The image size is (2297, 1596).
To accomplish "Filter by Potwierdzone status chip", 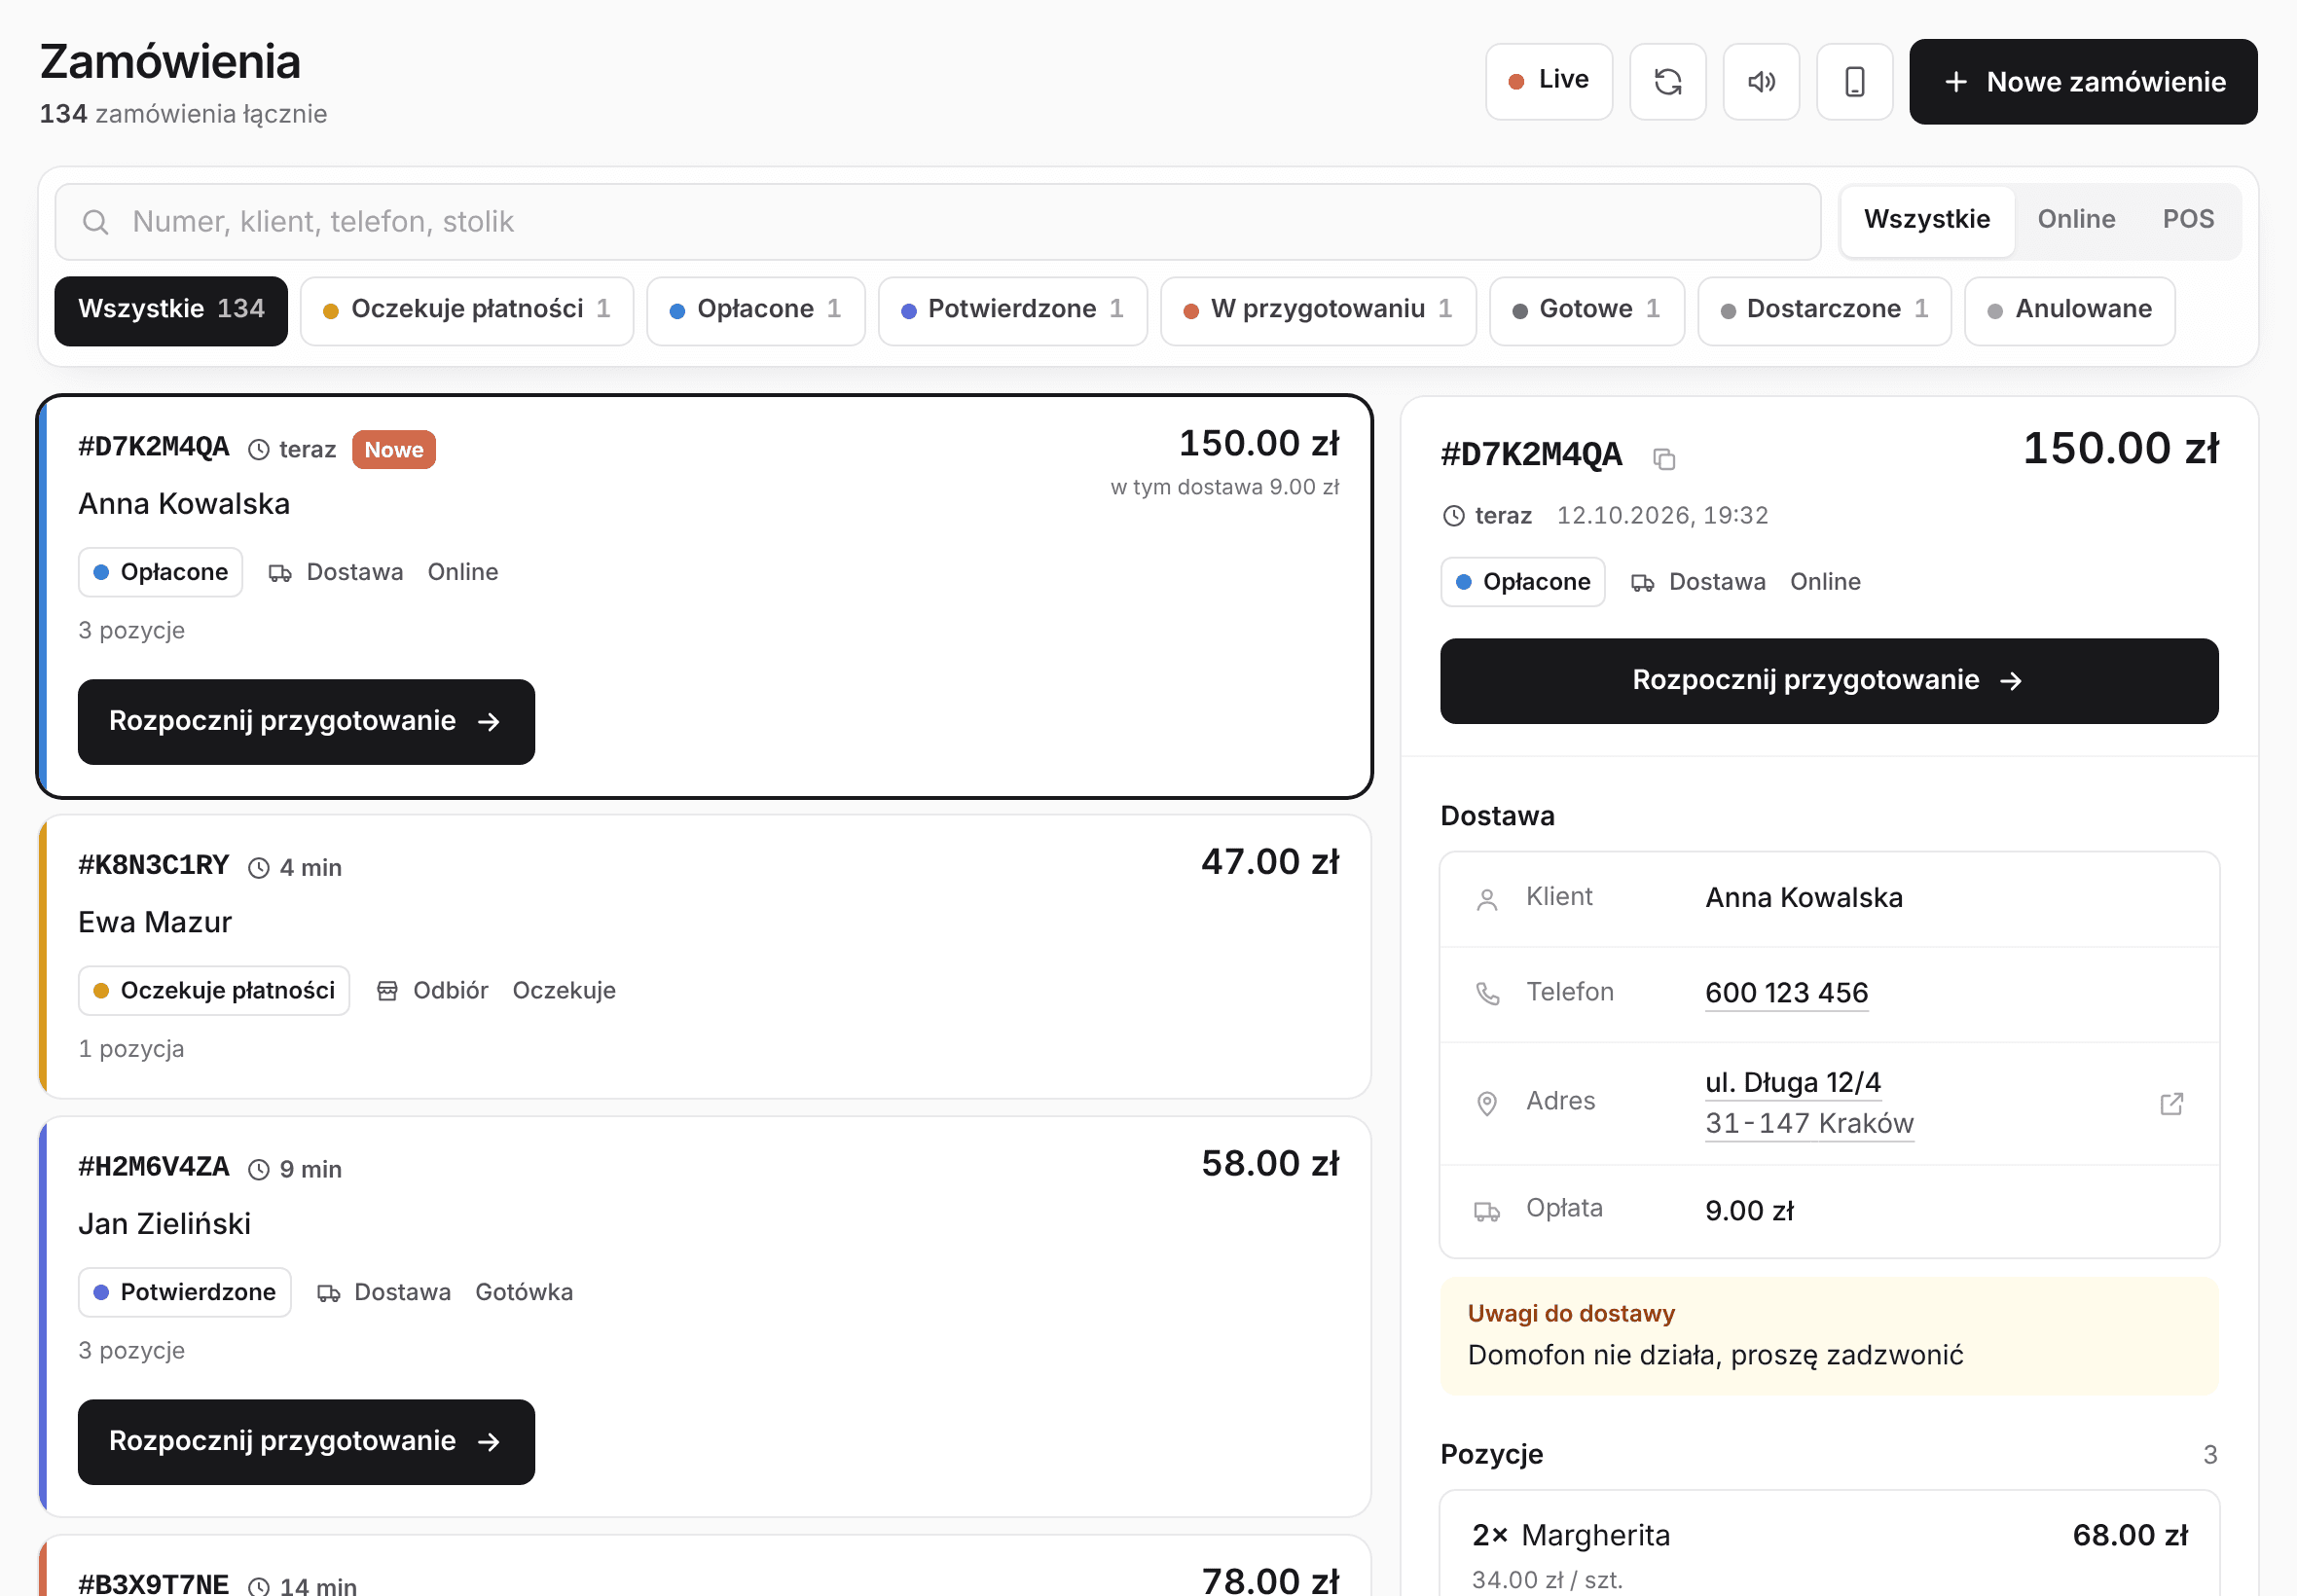I will click(x=1012, y=311).
